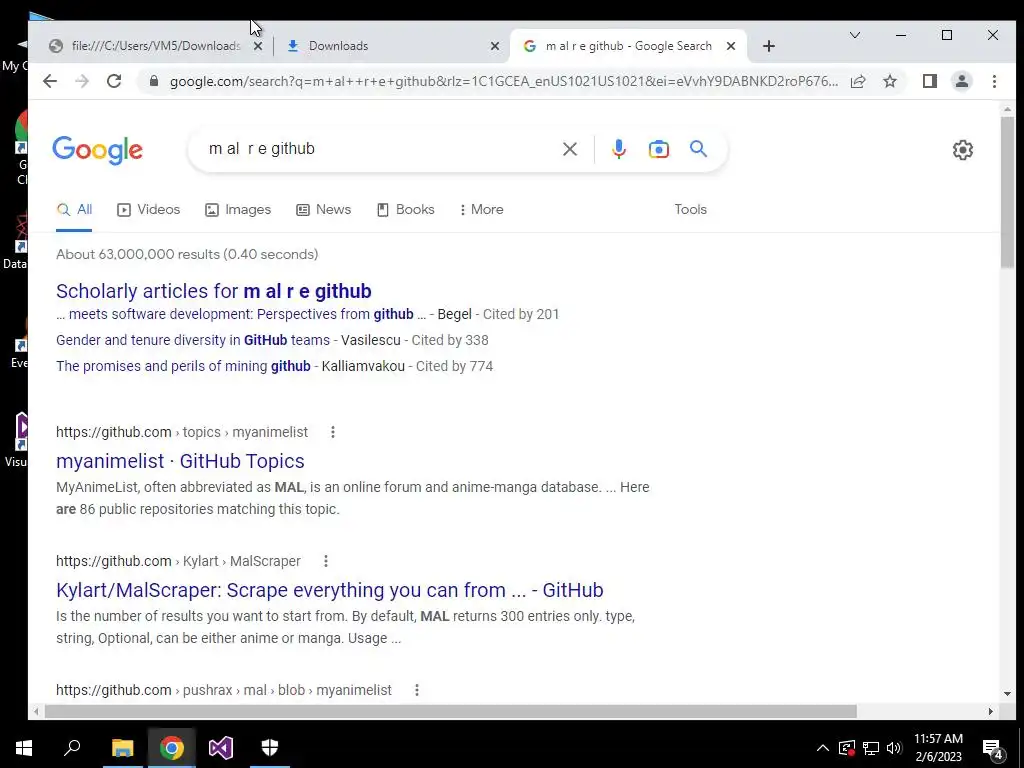Open The promises and perils of mining github
1024x768 pixels.
(183, 366)
